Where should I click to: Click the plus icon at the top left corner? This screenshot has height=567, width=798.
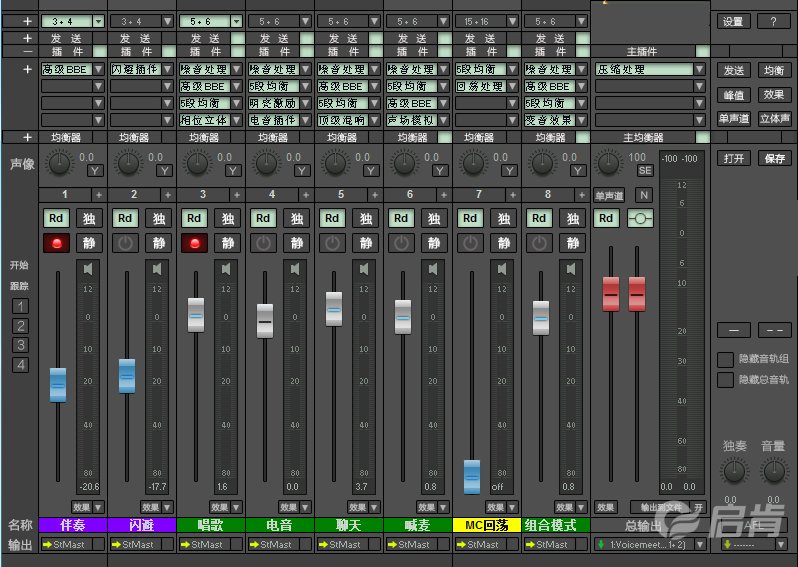tap(27, 21)
